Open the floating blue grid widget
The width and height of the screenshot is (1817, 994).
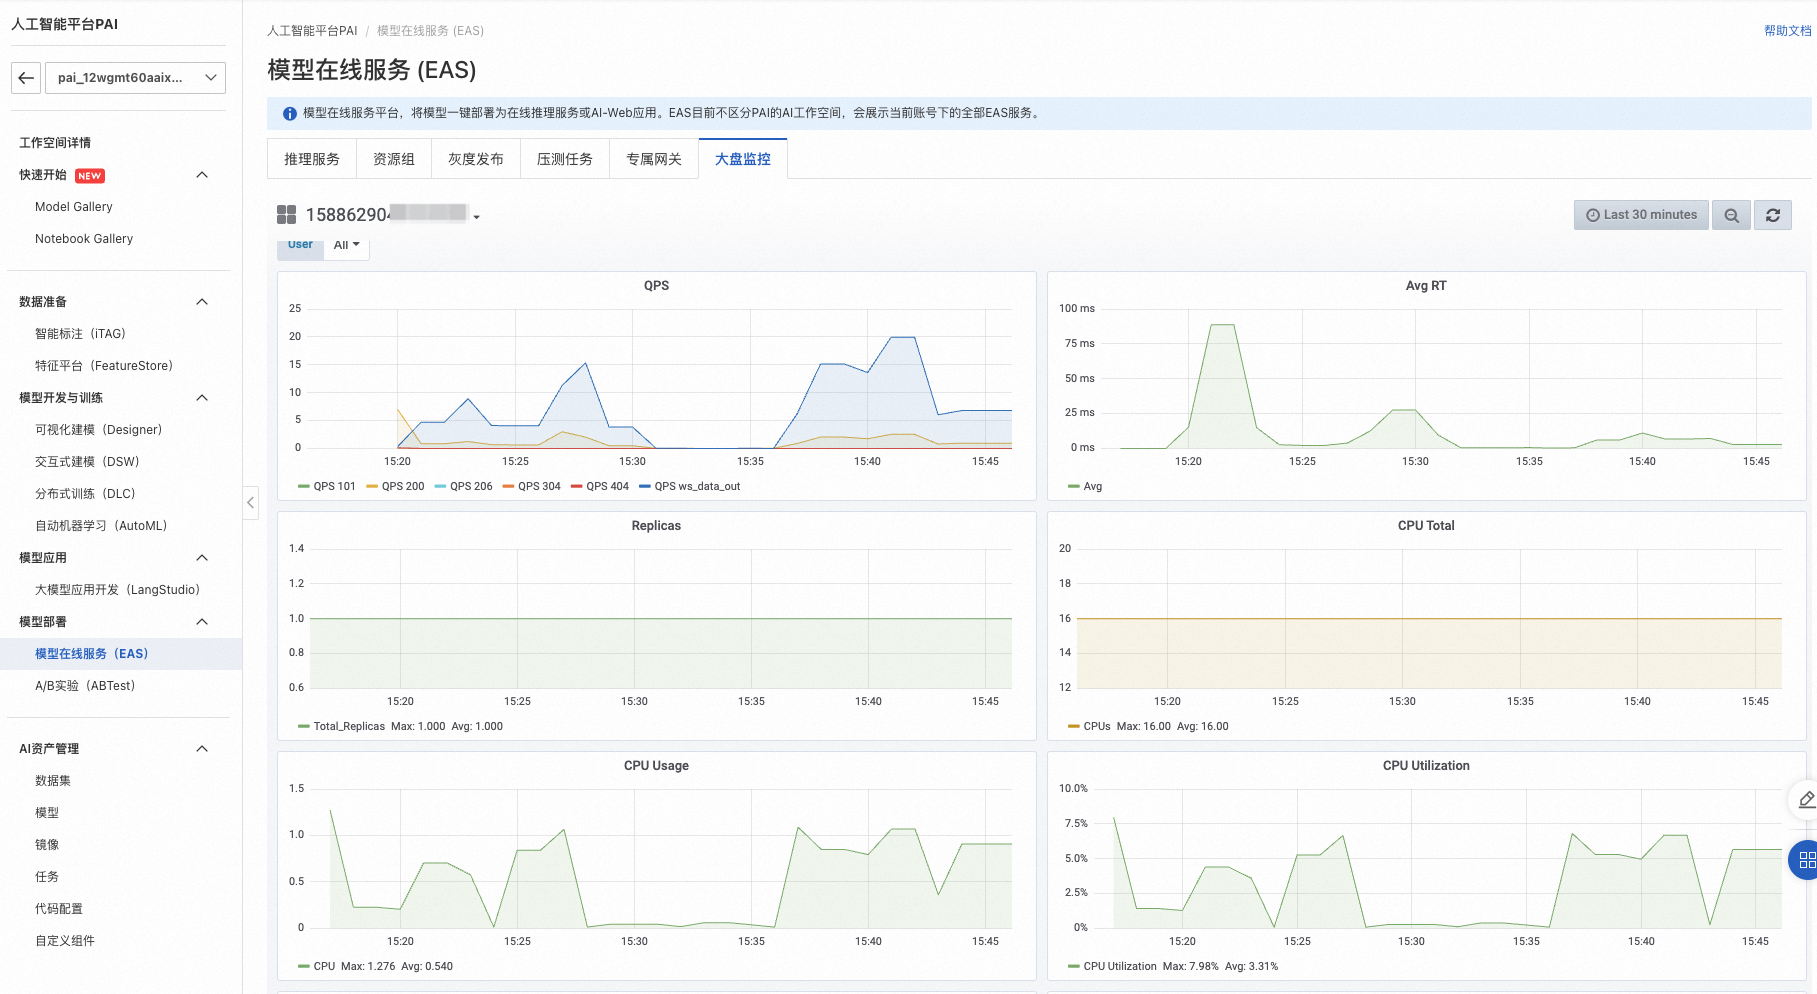[1805, 860]
